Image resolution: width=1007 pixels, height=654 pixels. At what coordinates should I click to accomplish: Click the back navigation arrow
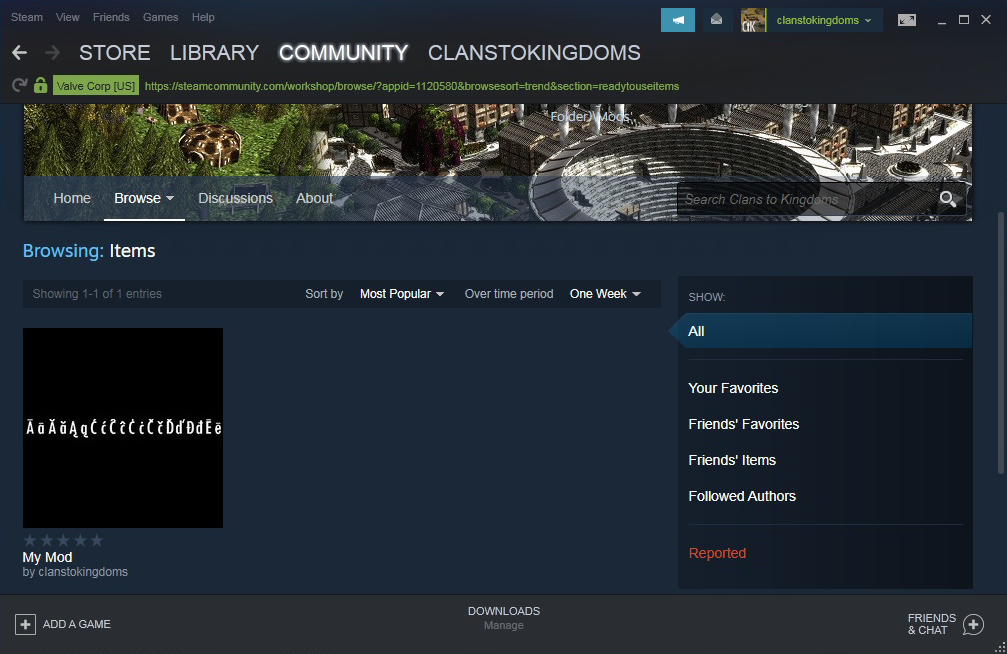click(20, 53)
